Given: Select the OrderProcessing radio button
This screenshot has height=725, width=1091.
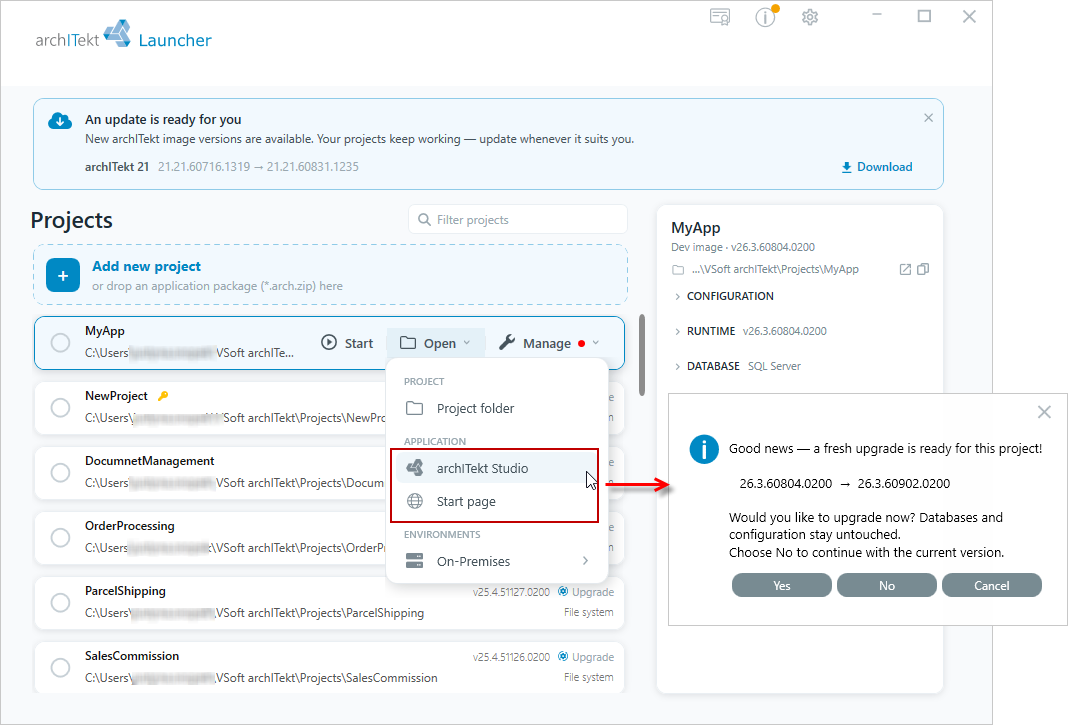Looking at the screenshot, I should [61, 537].
